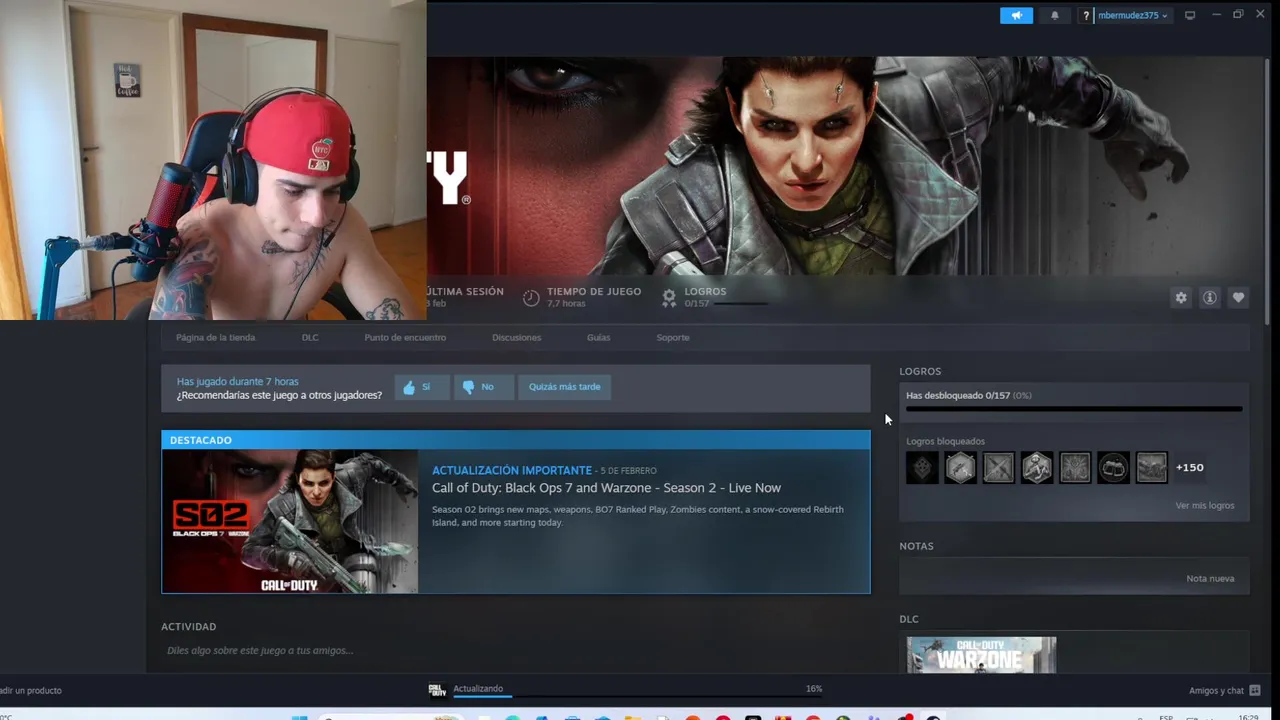The height and width of the screenshot is (720, 1280).
Task: Click the sixth locked achievement icon
Action: [x=1113, y=467]
